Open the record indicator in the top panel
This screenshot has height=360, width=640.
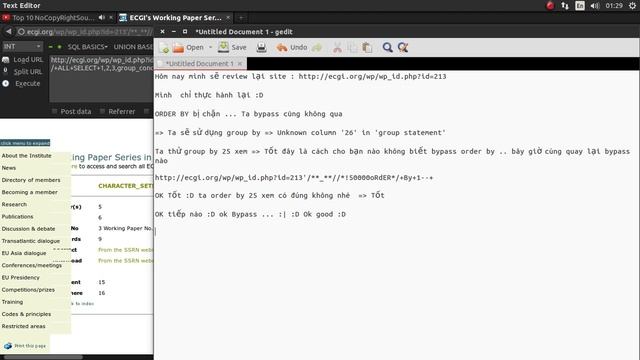pos(550,5)
